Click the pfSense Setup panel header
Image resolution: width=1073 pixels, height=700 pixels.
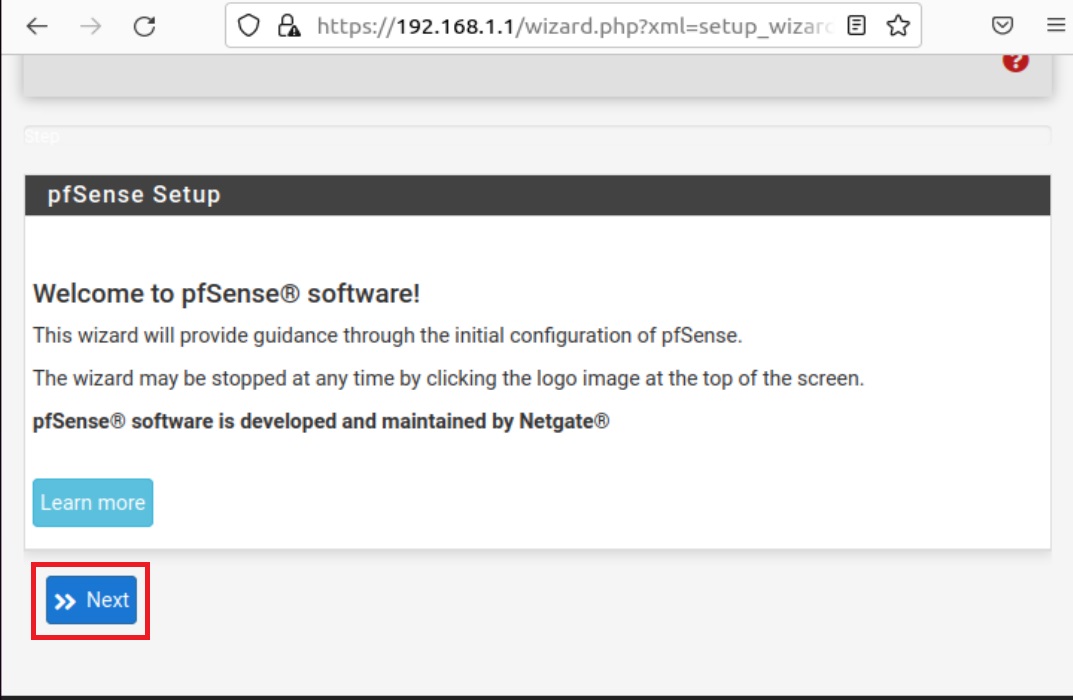(x=538, y=195)
